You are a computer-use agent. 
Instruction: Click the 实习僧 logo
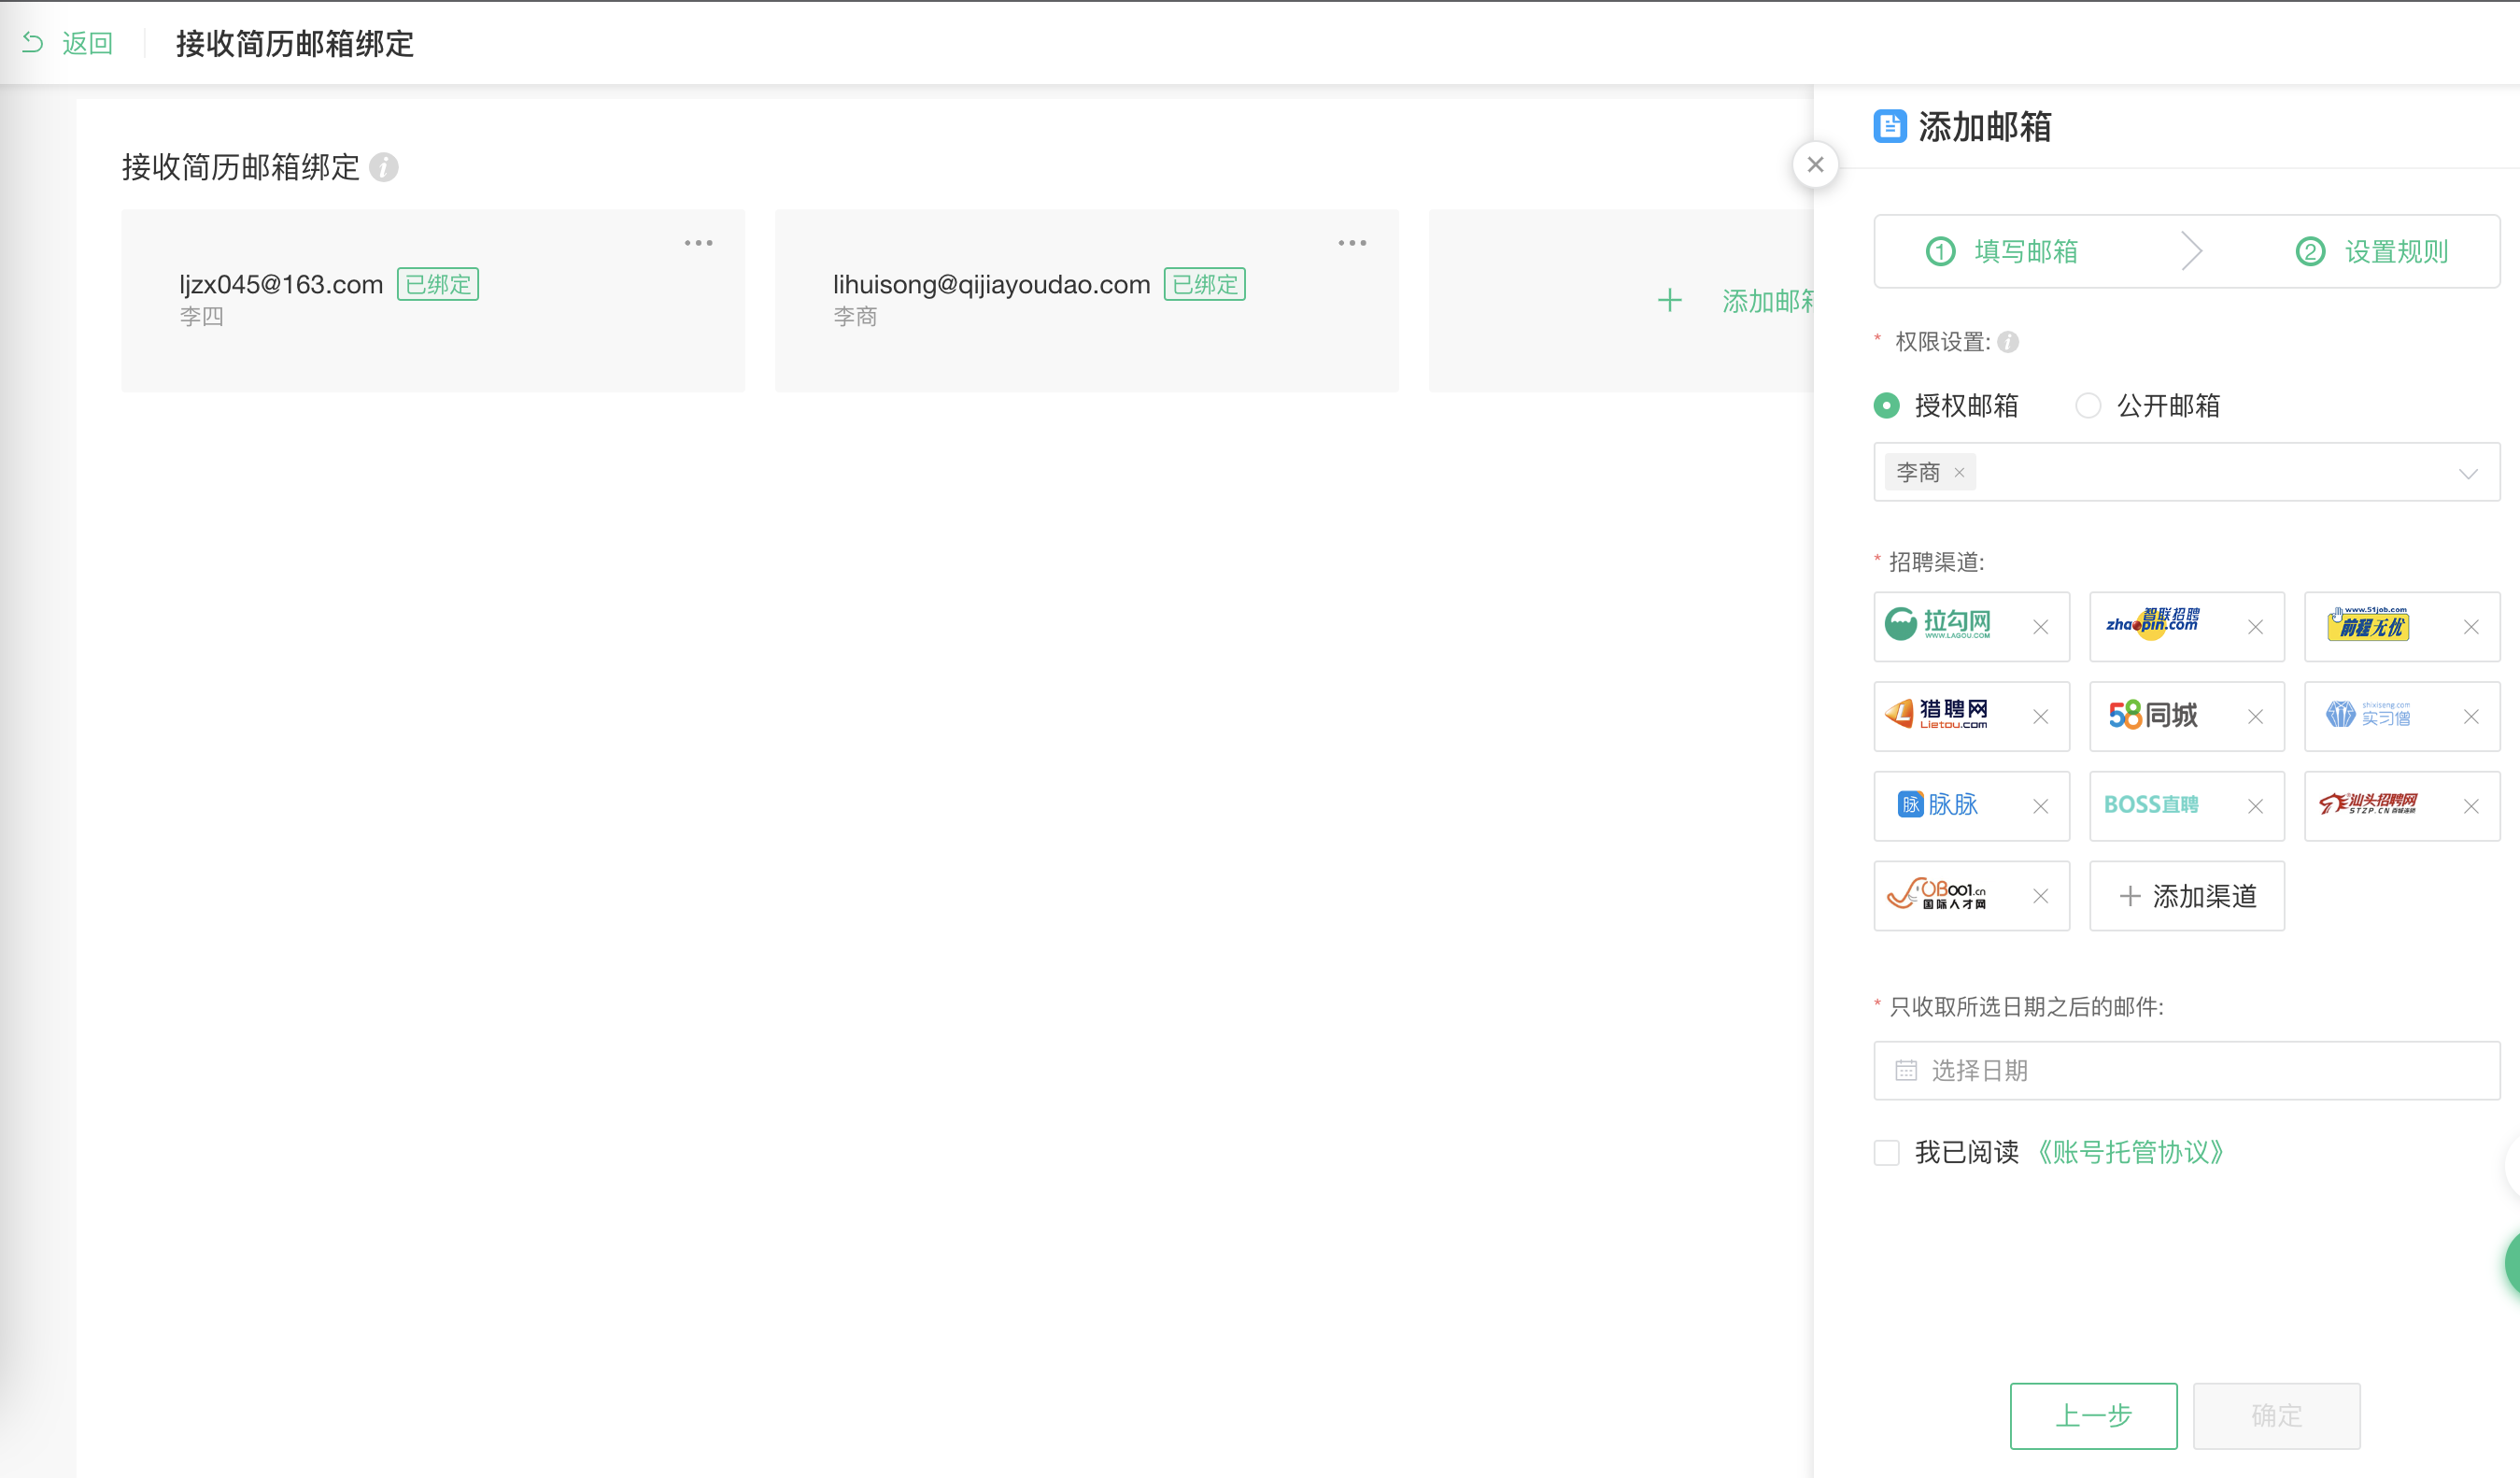pos(2368,714)
